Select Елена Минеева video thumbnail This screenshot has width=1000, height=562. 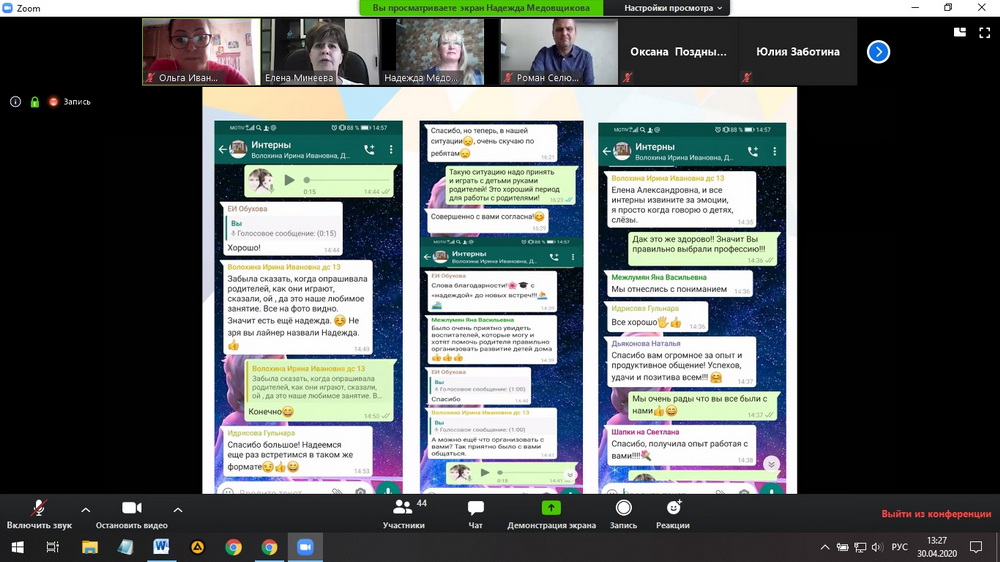pyautogui.click(x=320, y=52)
